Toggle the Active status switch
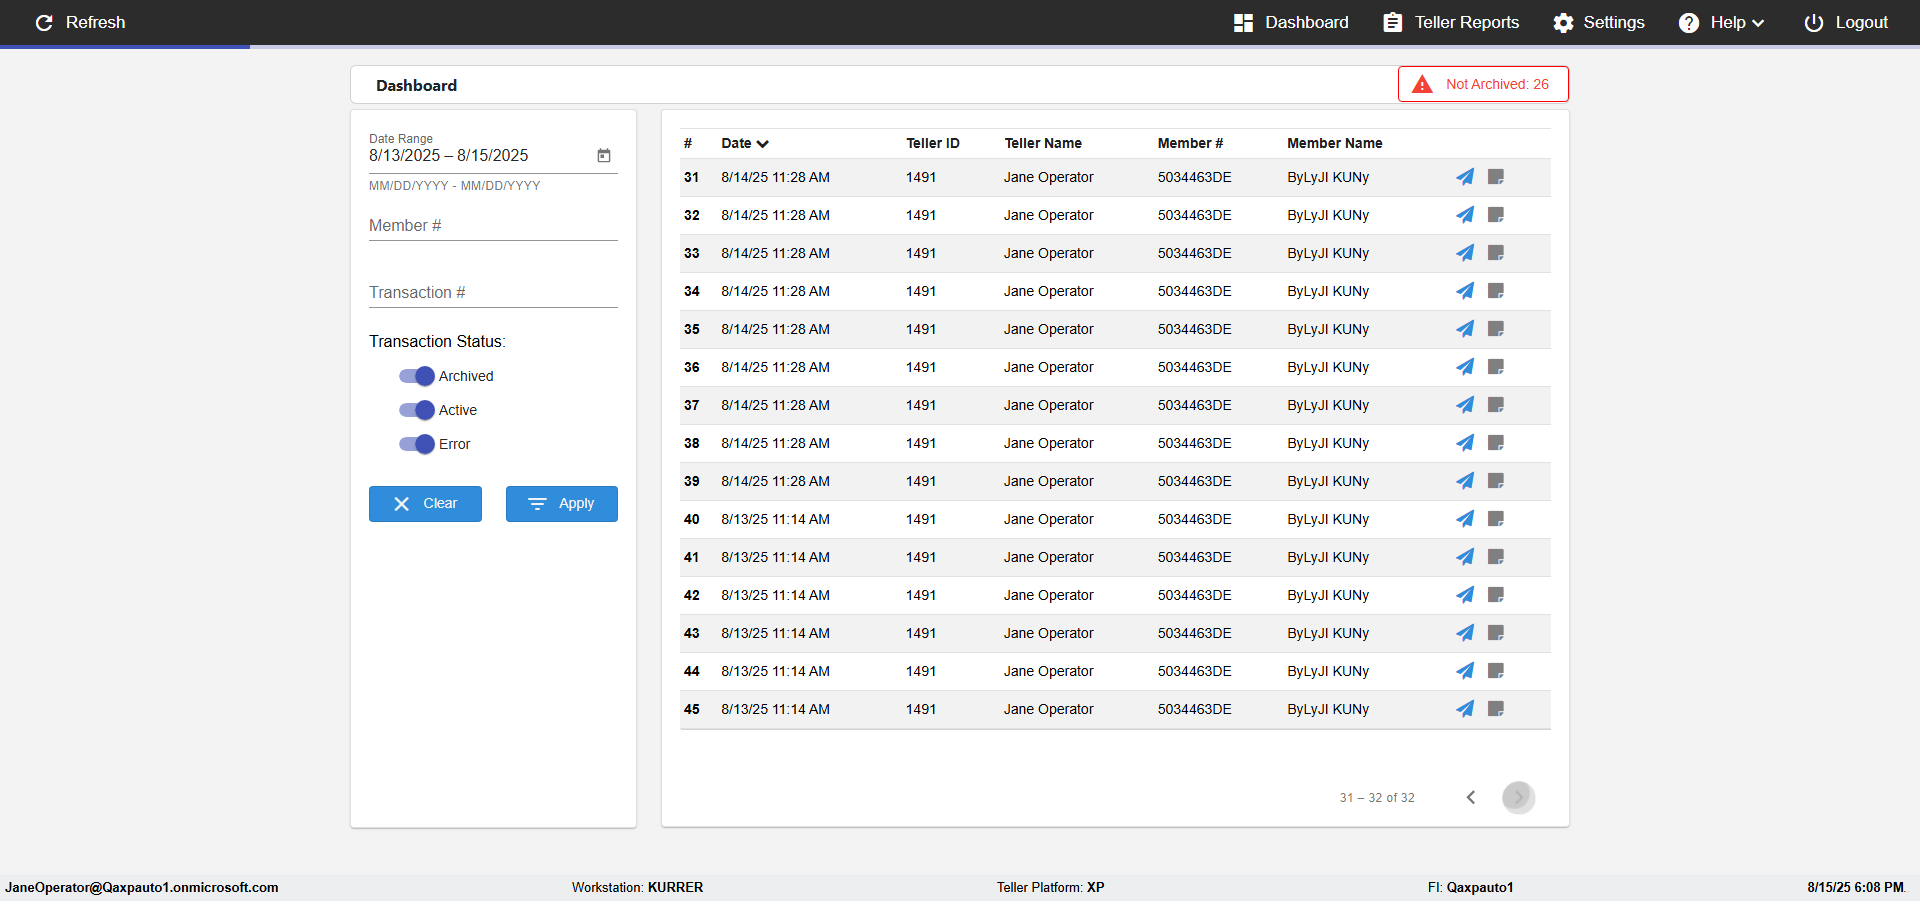 [417, 410]
